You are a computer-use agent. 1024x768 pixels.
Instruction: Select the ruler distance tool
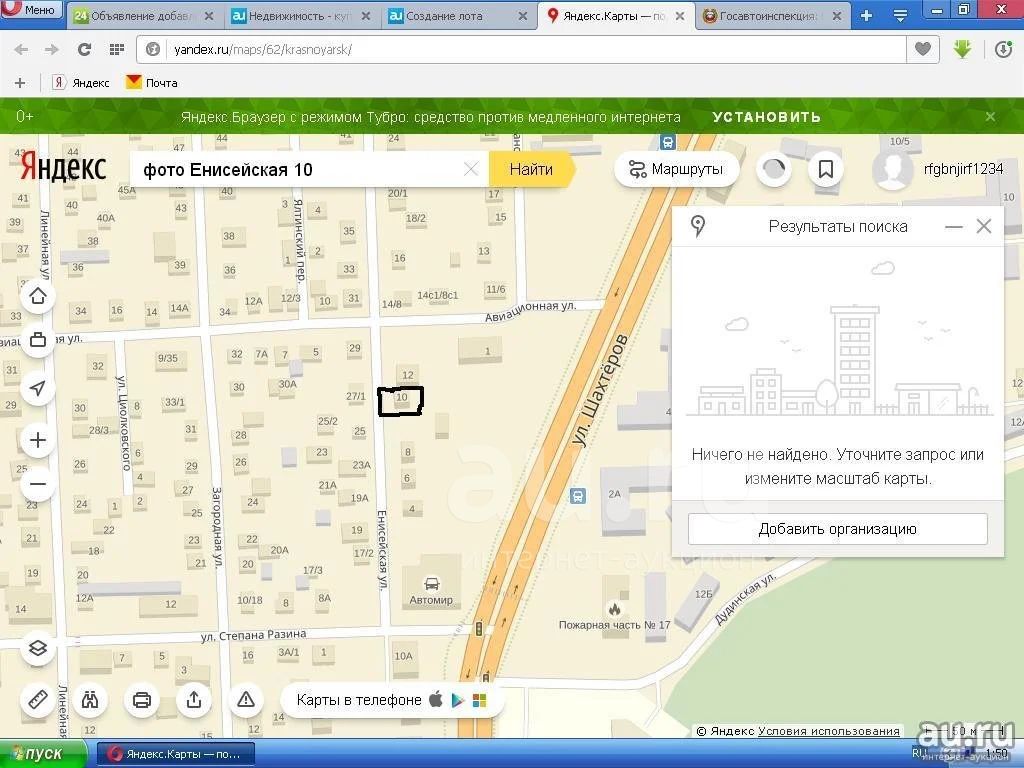pyautogui.click(x=38, y=699)
